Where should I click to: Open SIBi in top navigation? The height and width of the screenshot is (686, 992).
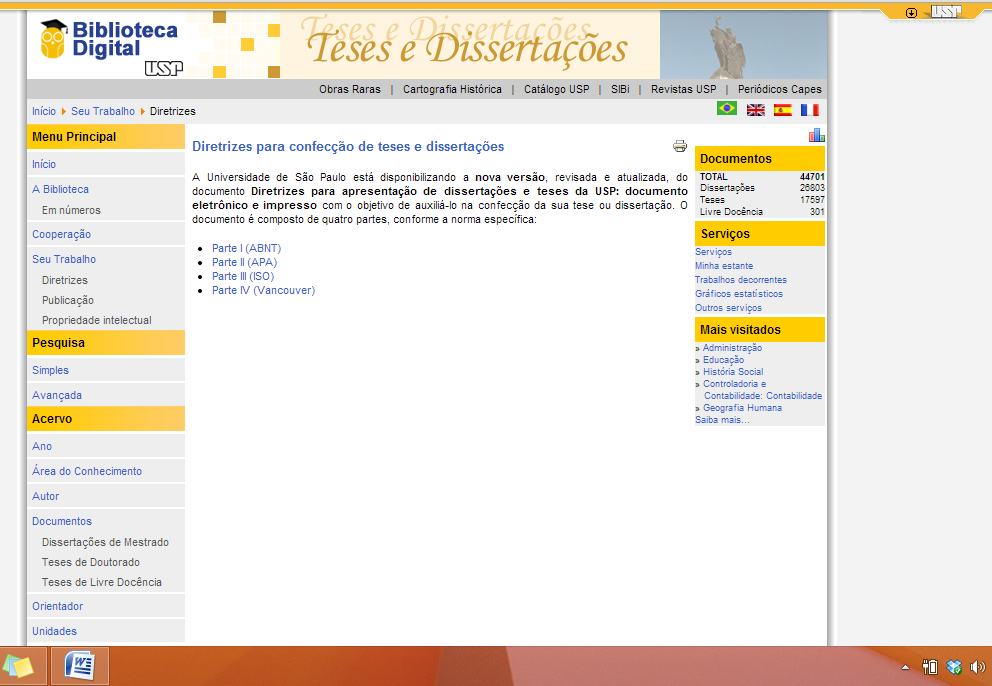click(620, 89)
